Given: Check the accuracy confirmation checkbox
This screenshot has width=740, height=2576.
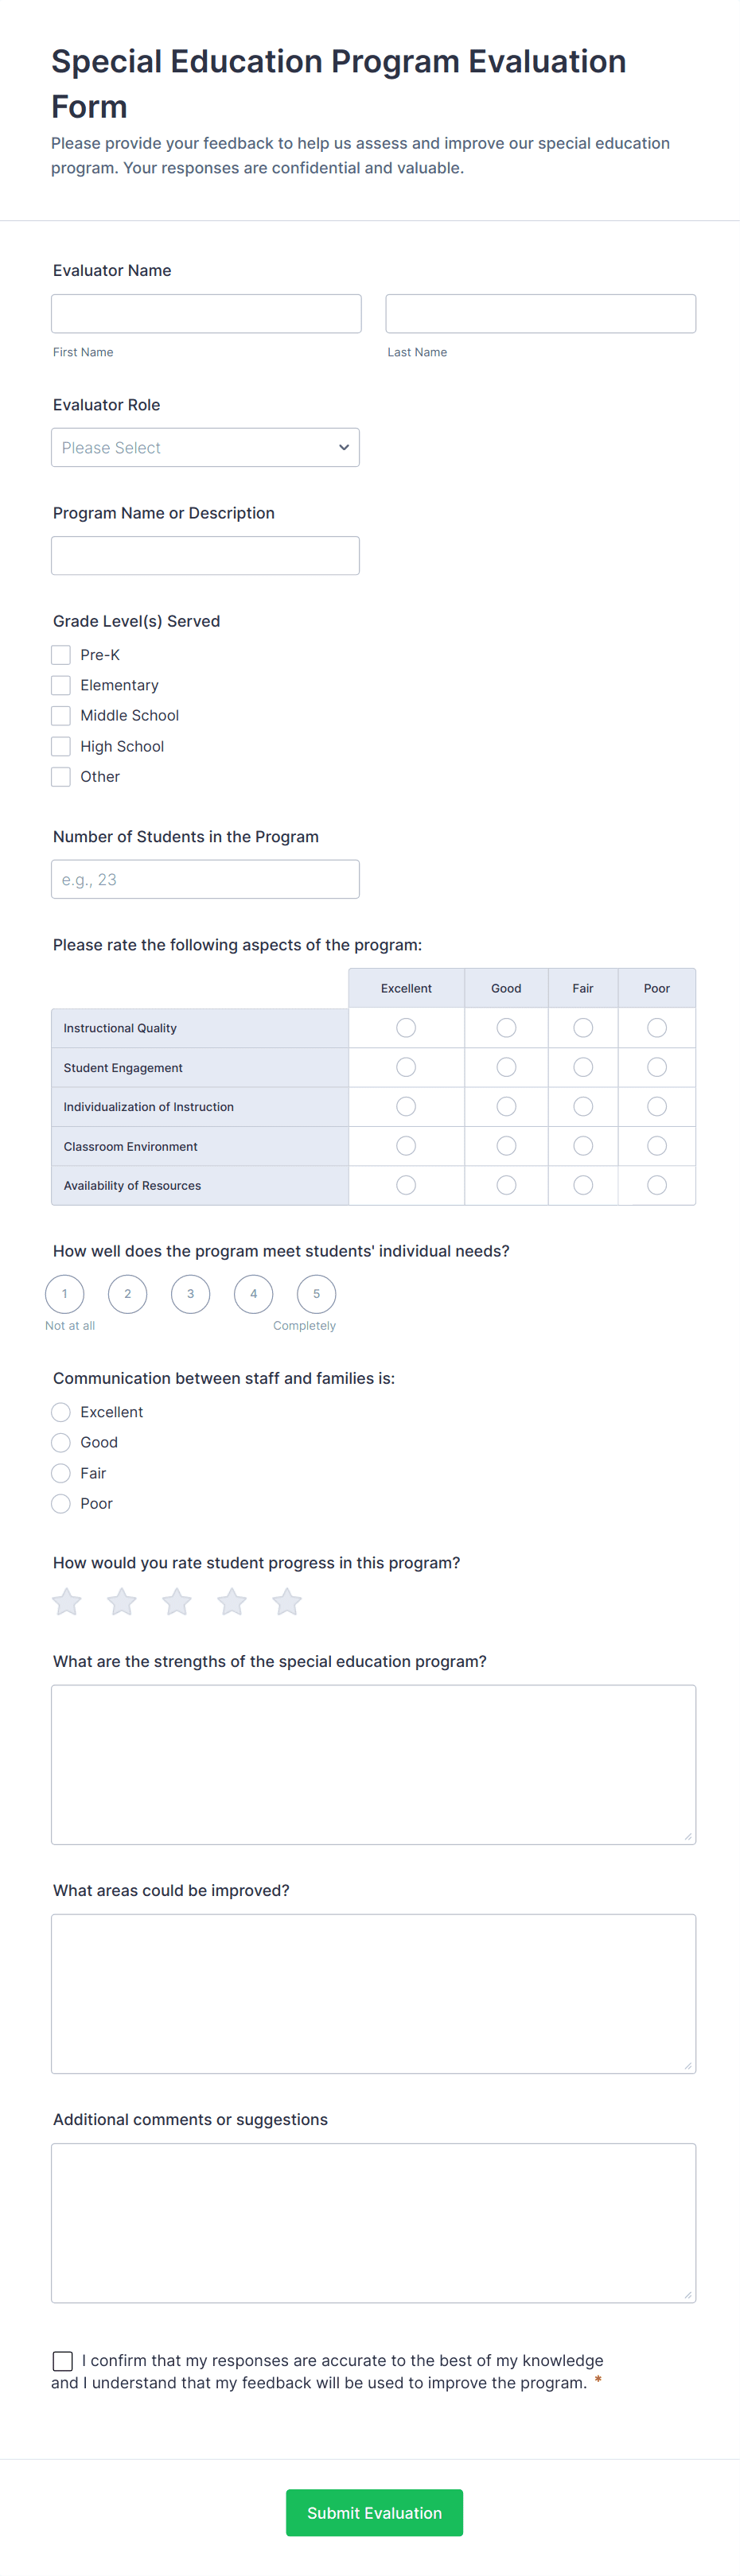Looking at the screenshot, I should pos(63,2361).
